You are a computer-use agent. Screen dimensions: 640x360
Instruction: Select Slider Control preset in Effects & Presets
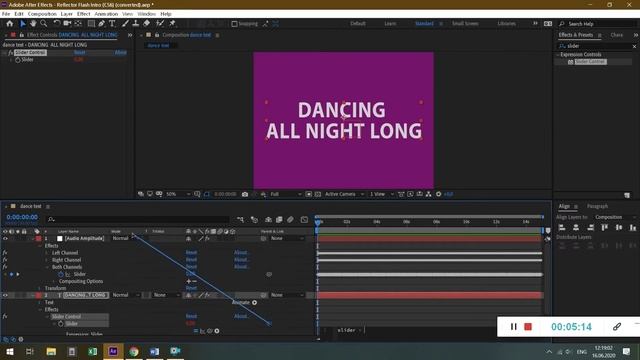(x=590, y=62)
